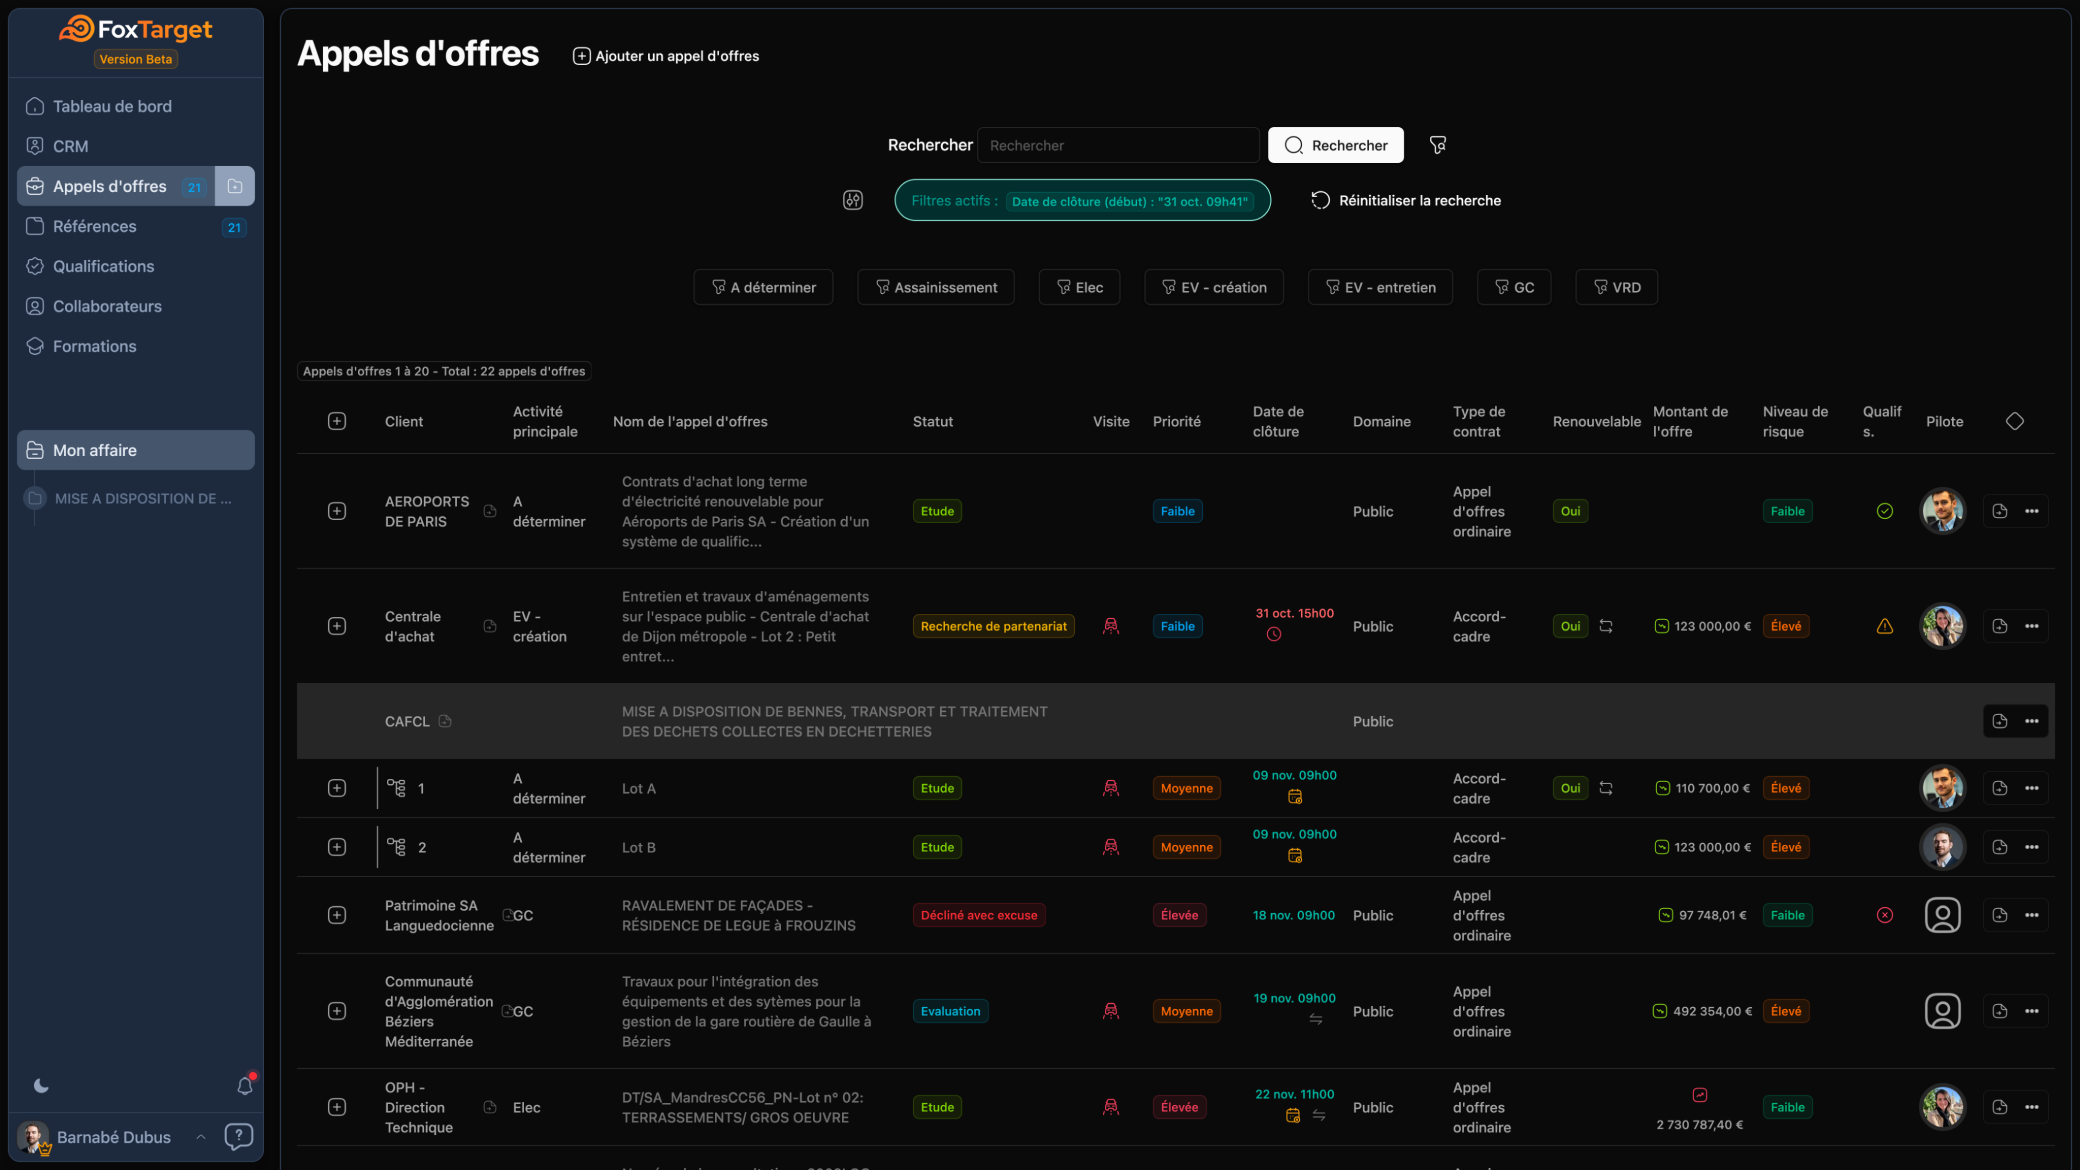The height and width of the screenshot is (1170, 2080).
Task: Click the red visit icon on Centrale d'achat row
Action: [x=1111, y=626]
